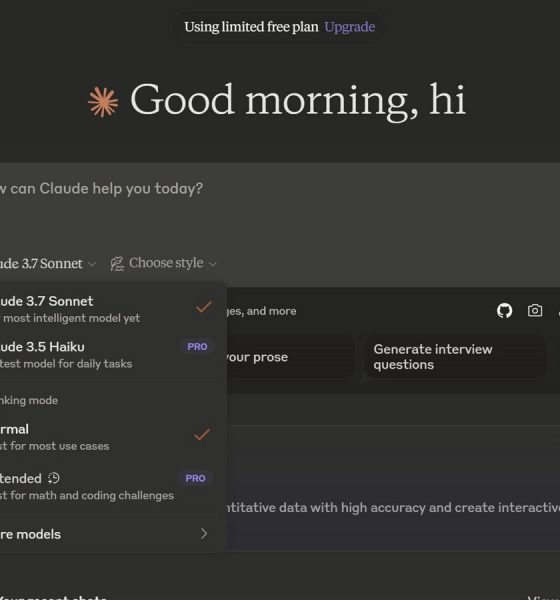Open the More models menu entry
Viewport: 560px width, 600px height.
click(108, 534)
